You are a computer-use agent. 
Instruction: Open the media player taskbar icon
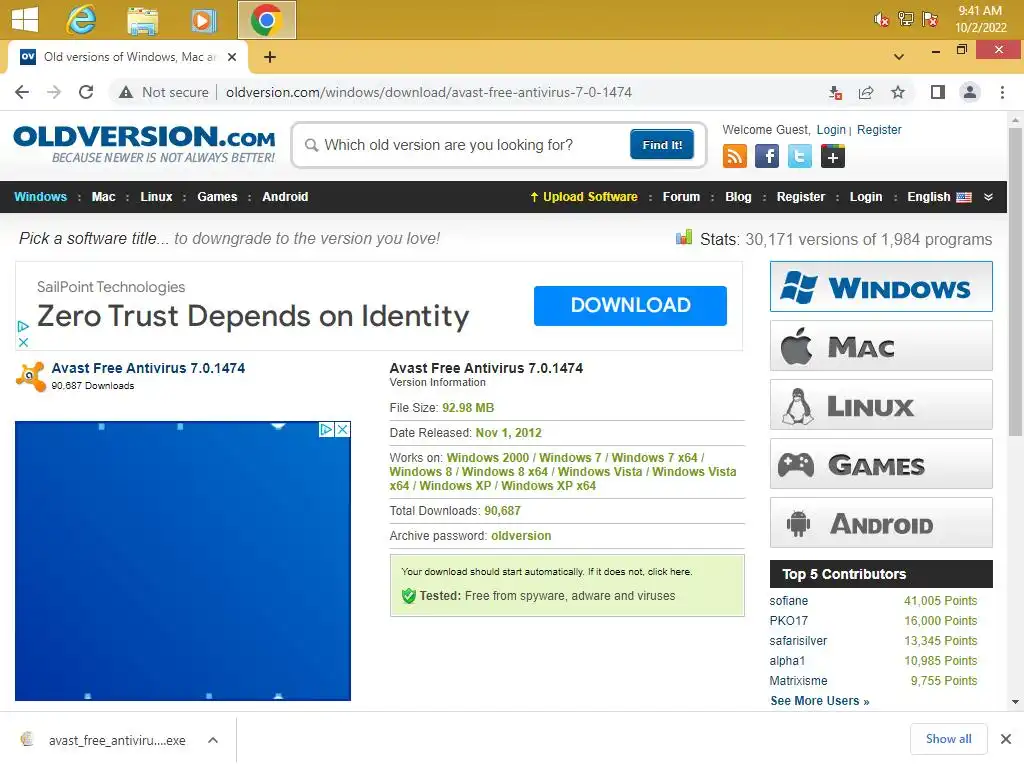203,20
